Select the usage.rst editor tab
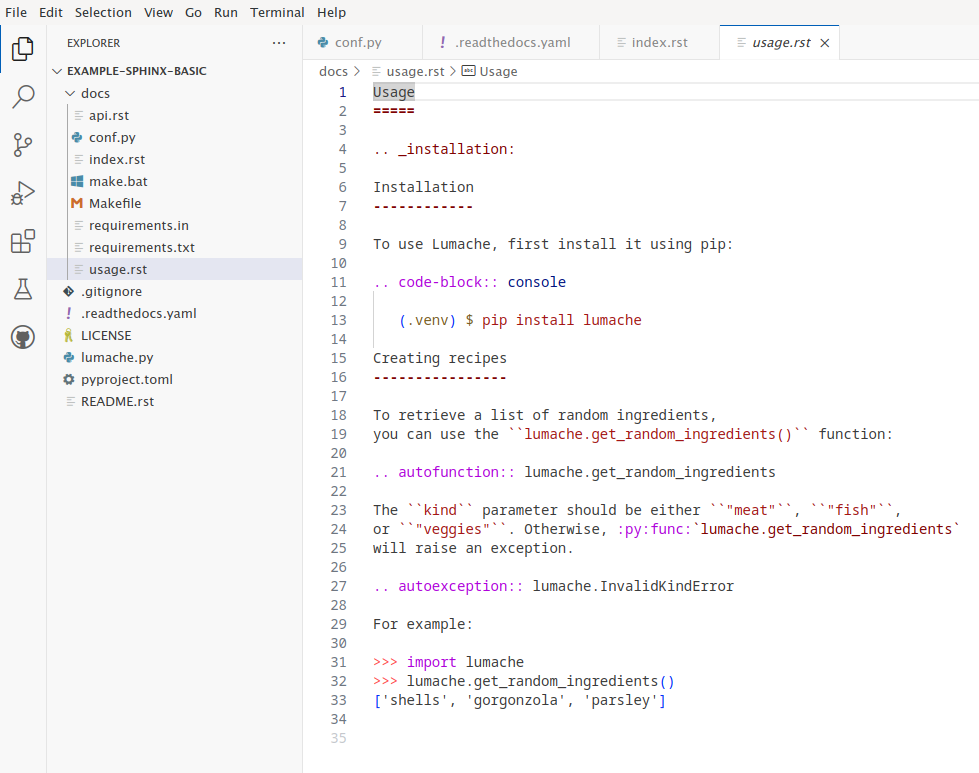Viewport: 979px width, 773px height. (x=780, y=42)
